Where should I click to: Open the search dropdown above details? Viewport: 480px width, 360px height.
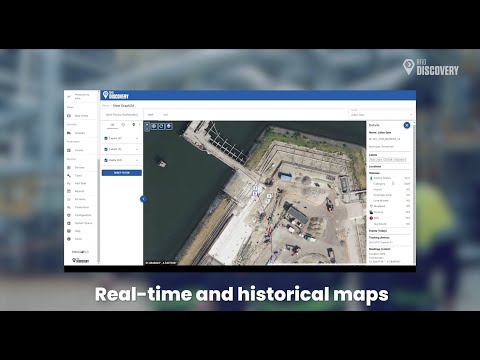pos(381,114)
